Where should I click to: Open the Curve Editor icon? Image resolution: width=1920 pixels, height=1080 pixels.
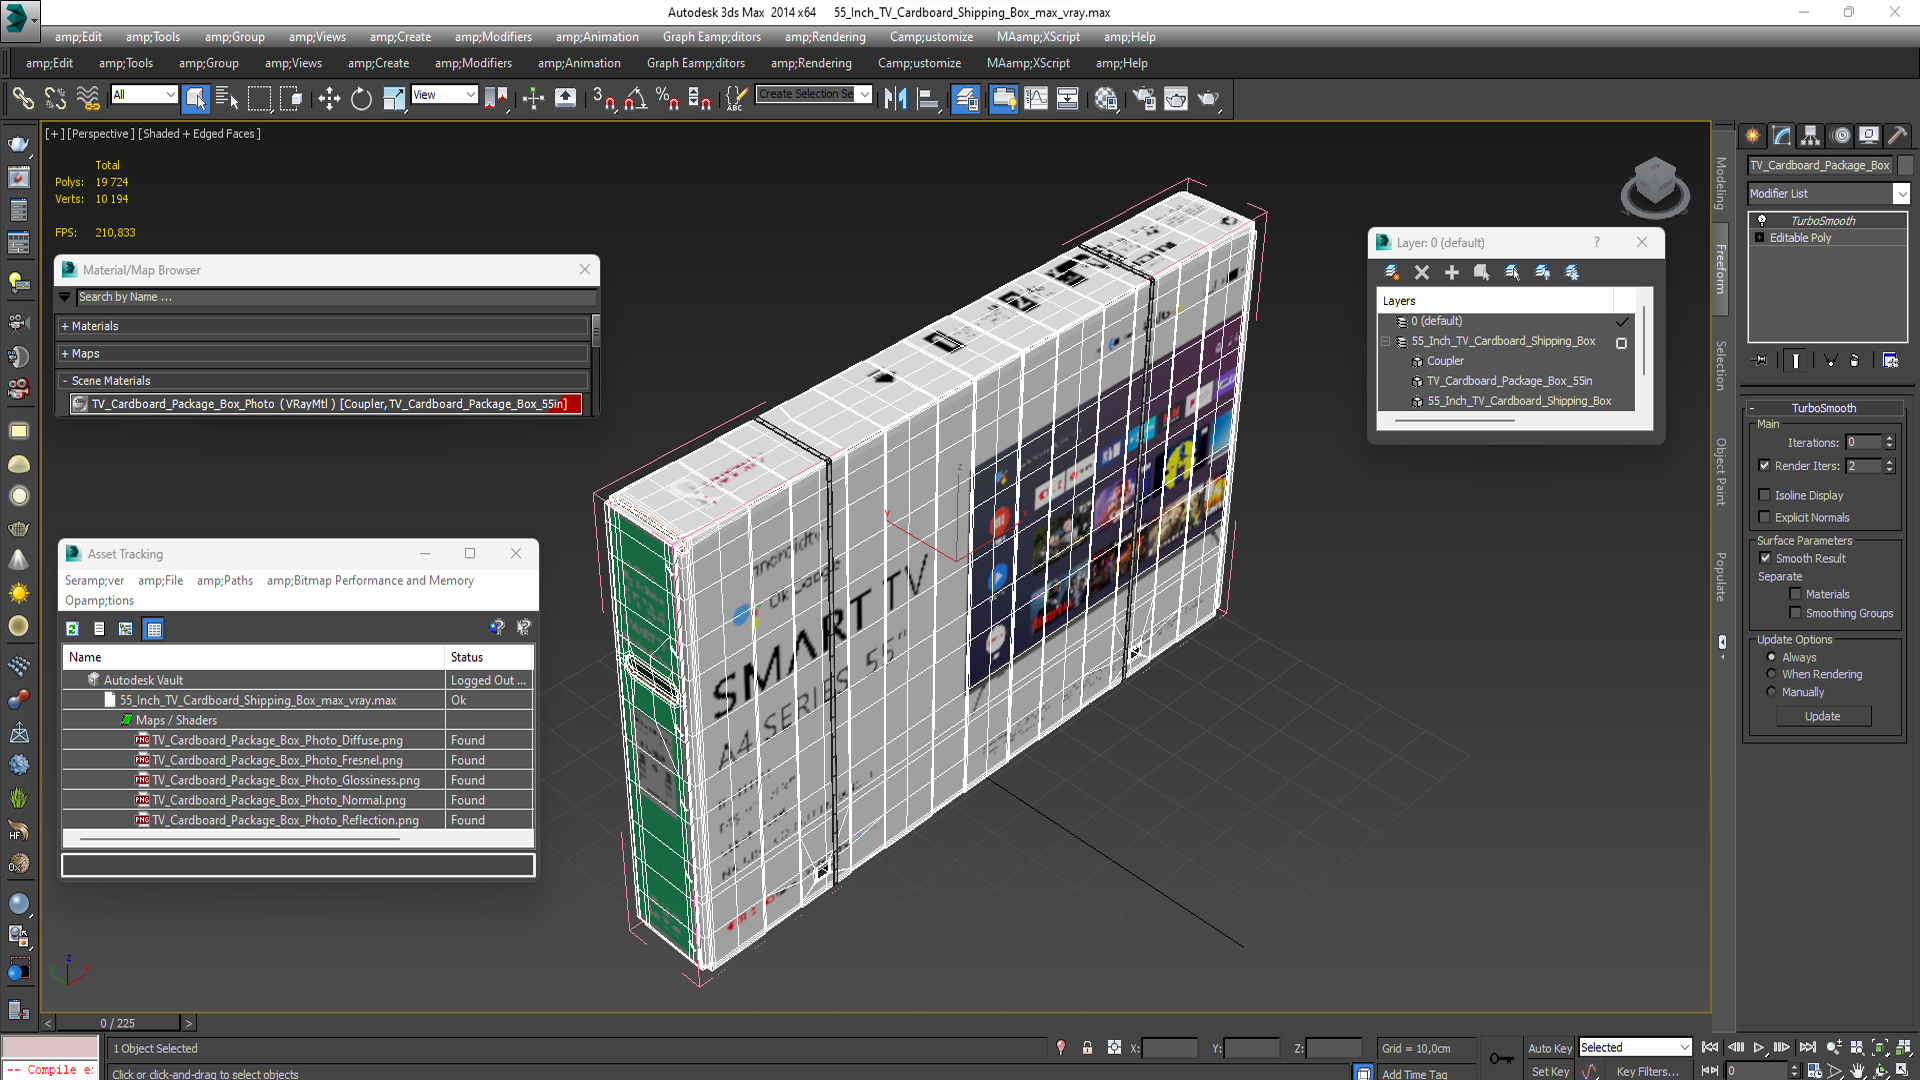click(x=1036, y=98)
